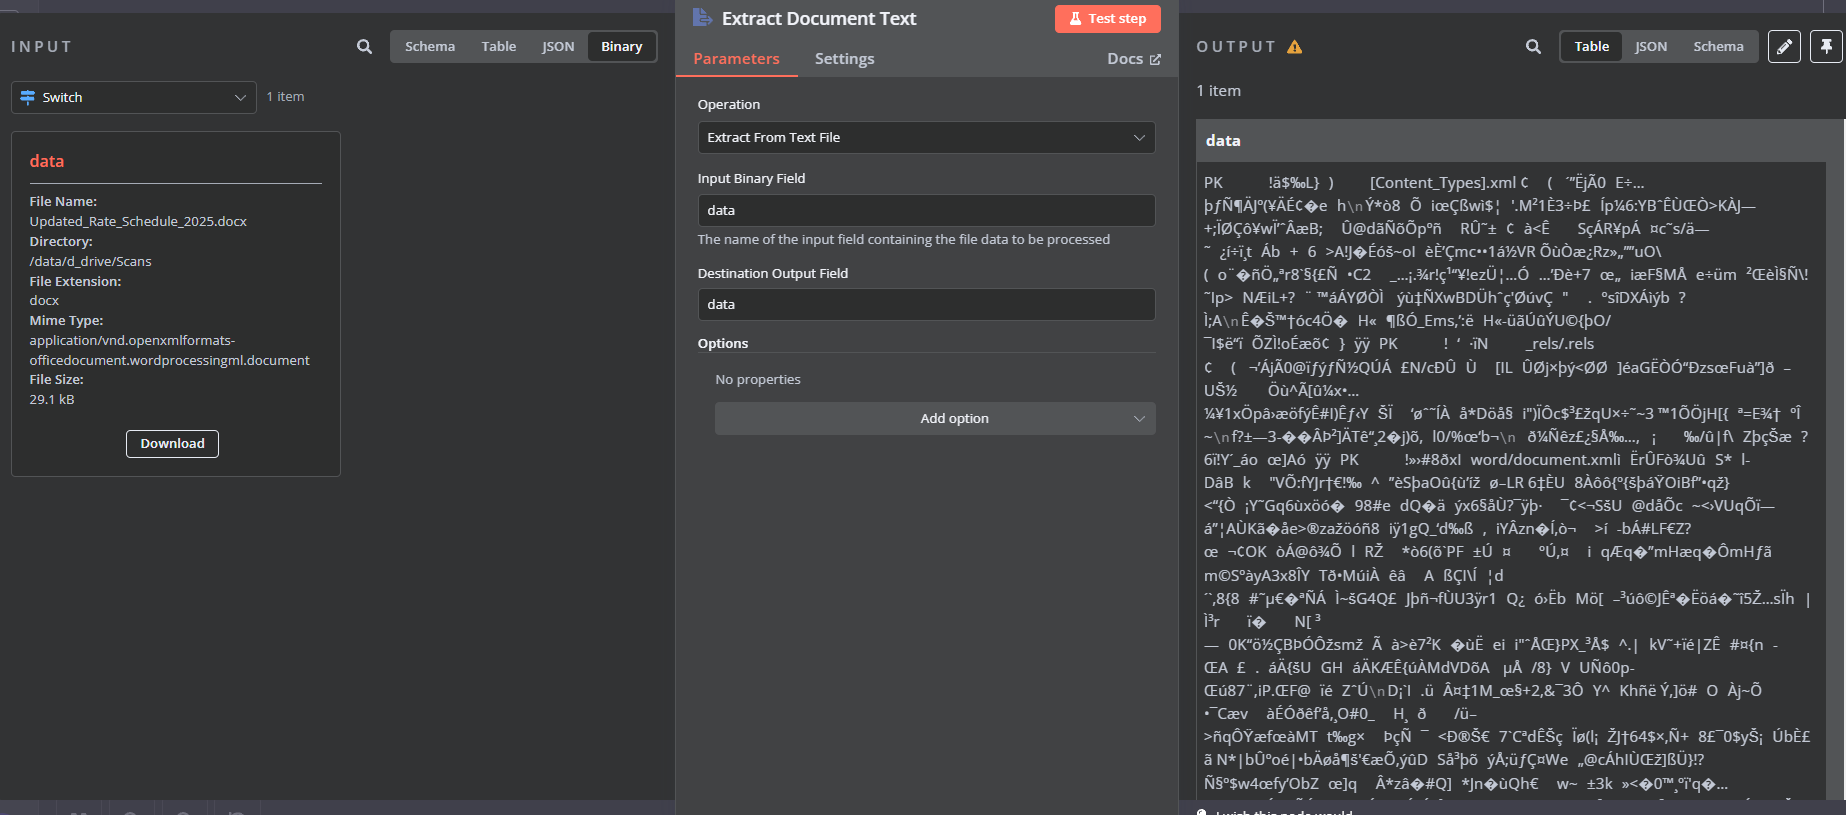The image size is (1846, 815).
Task: Click the search icon in the OUTPUT panel
Action: click(x=1533, y=47)
